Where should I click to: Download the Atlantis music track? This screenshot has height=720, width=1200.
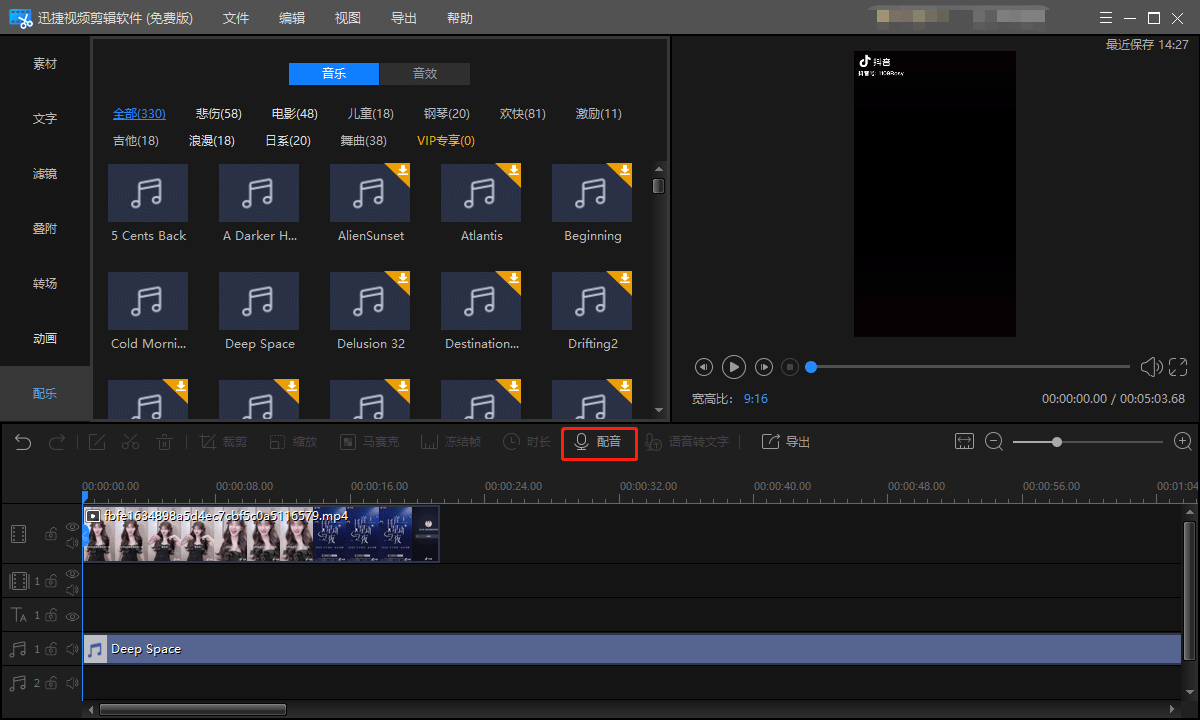pos(514,171)
